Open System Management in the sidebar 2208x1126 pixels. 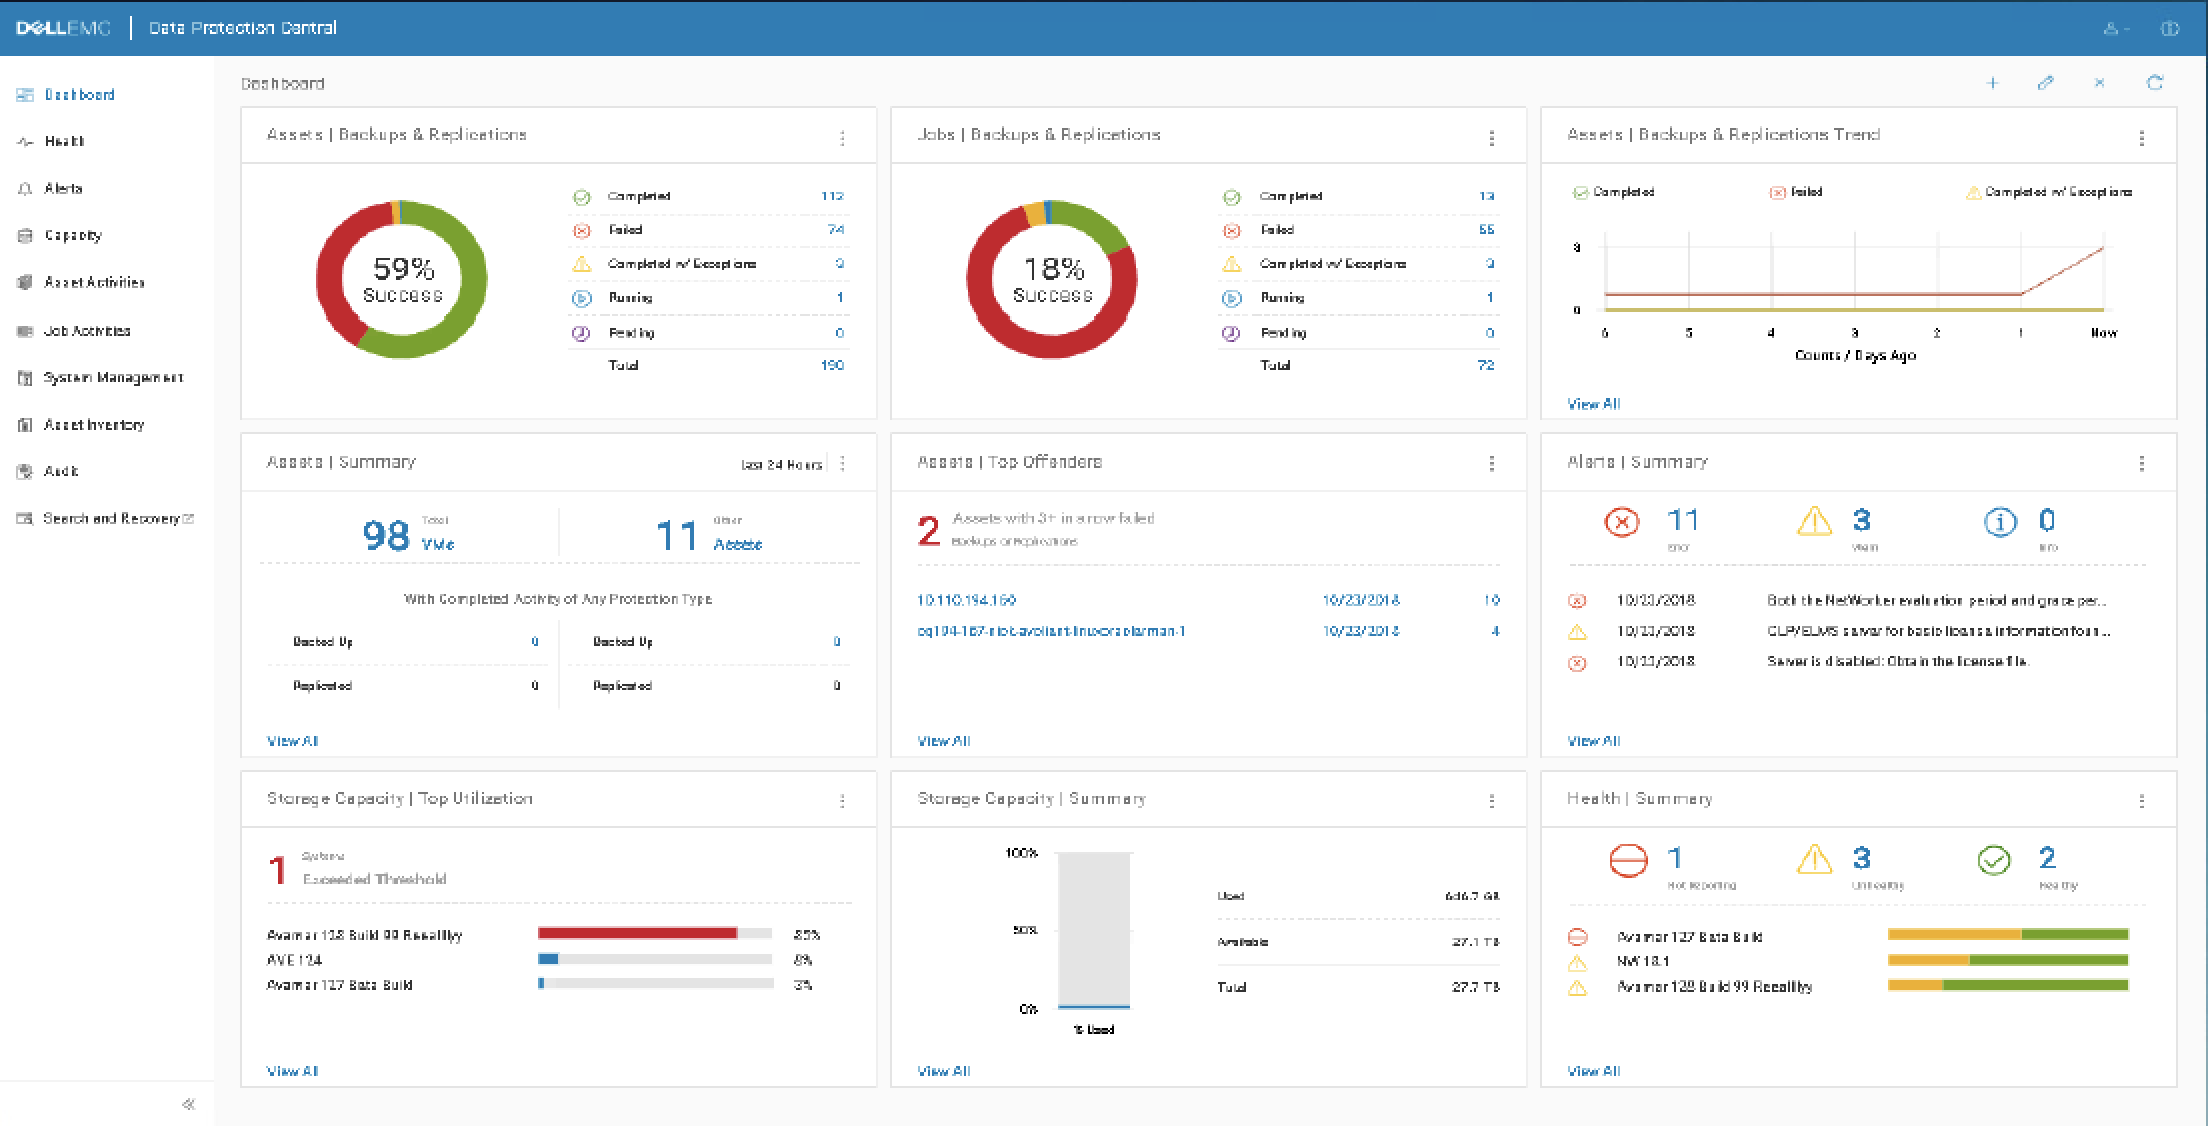pos(100,377)
